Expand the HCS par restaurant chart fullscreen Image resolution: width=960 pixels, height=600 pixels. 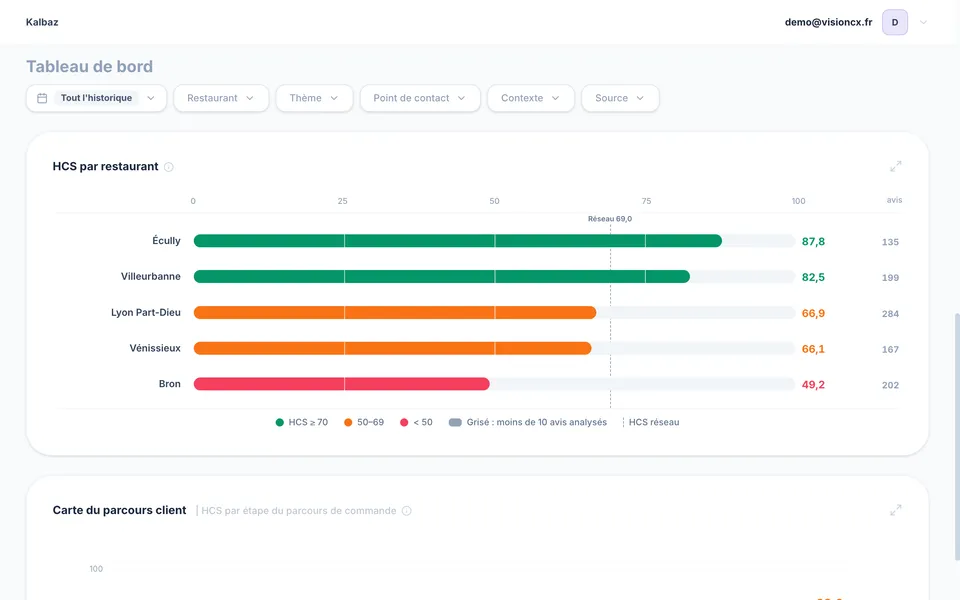(896, 167)
